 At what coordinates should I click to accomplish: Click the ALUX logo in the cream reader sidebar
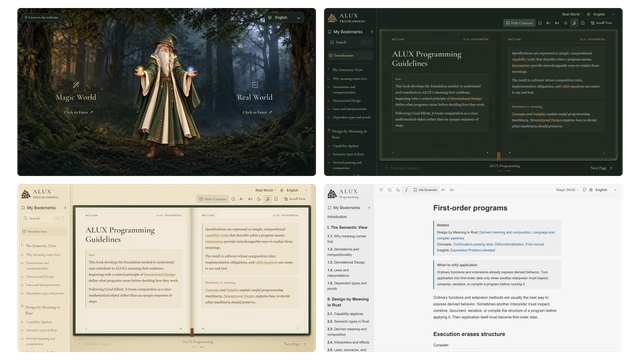pos(40,194)
